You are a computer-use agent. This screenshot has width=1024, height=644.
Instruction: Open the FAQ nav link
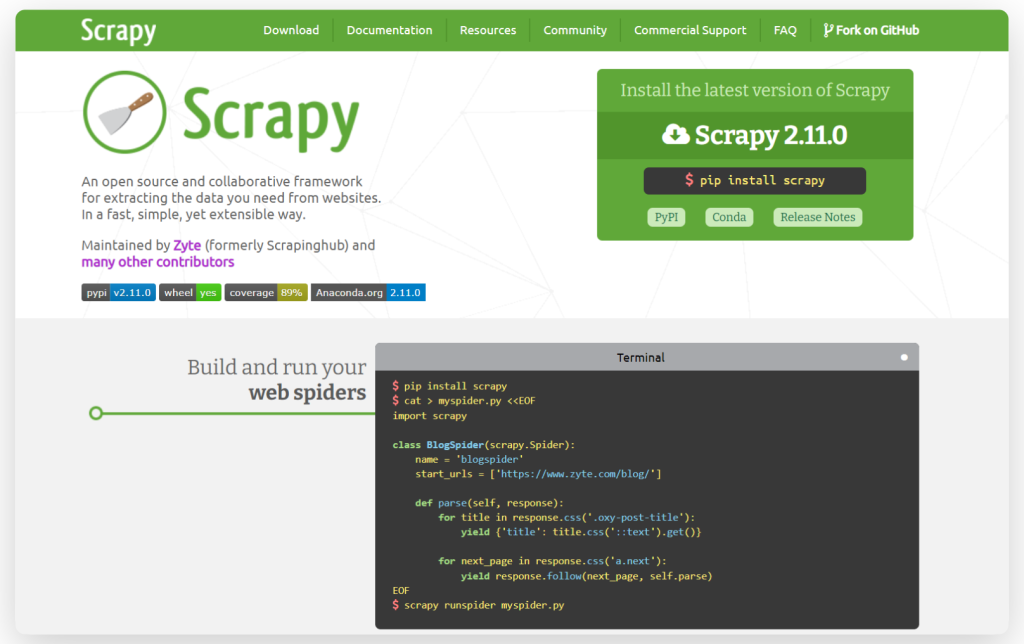[785, 30]
